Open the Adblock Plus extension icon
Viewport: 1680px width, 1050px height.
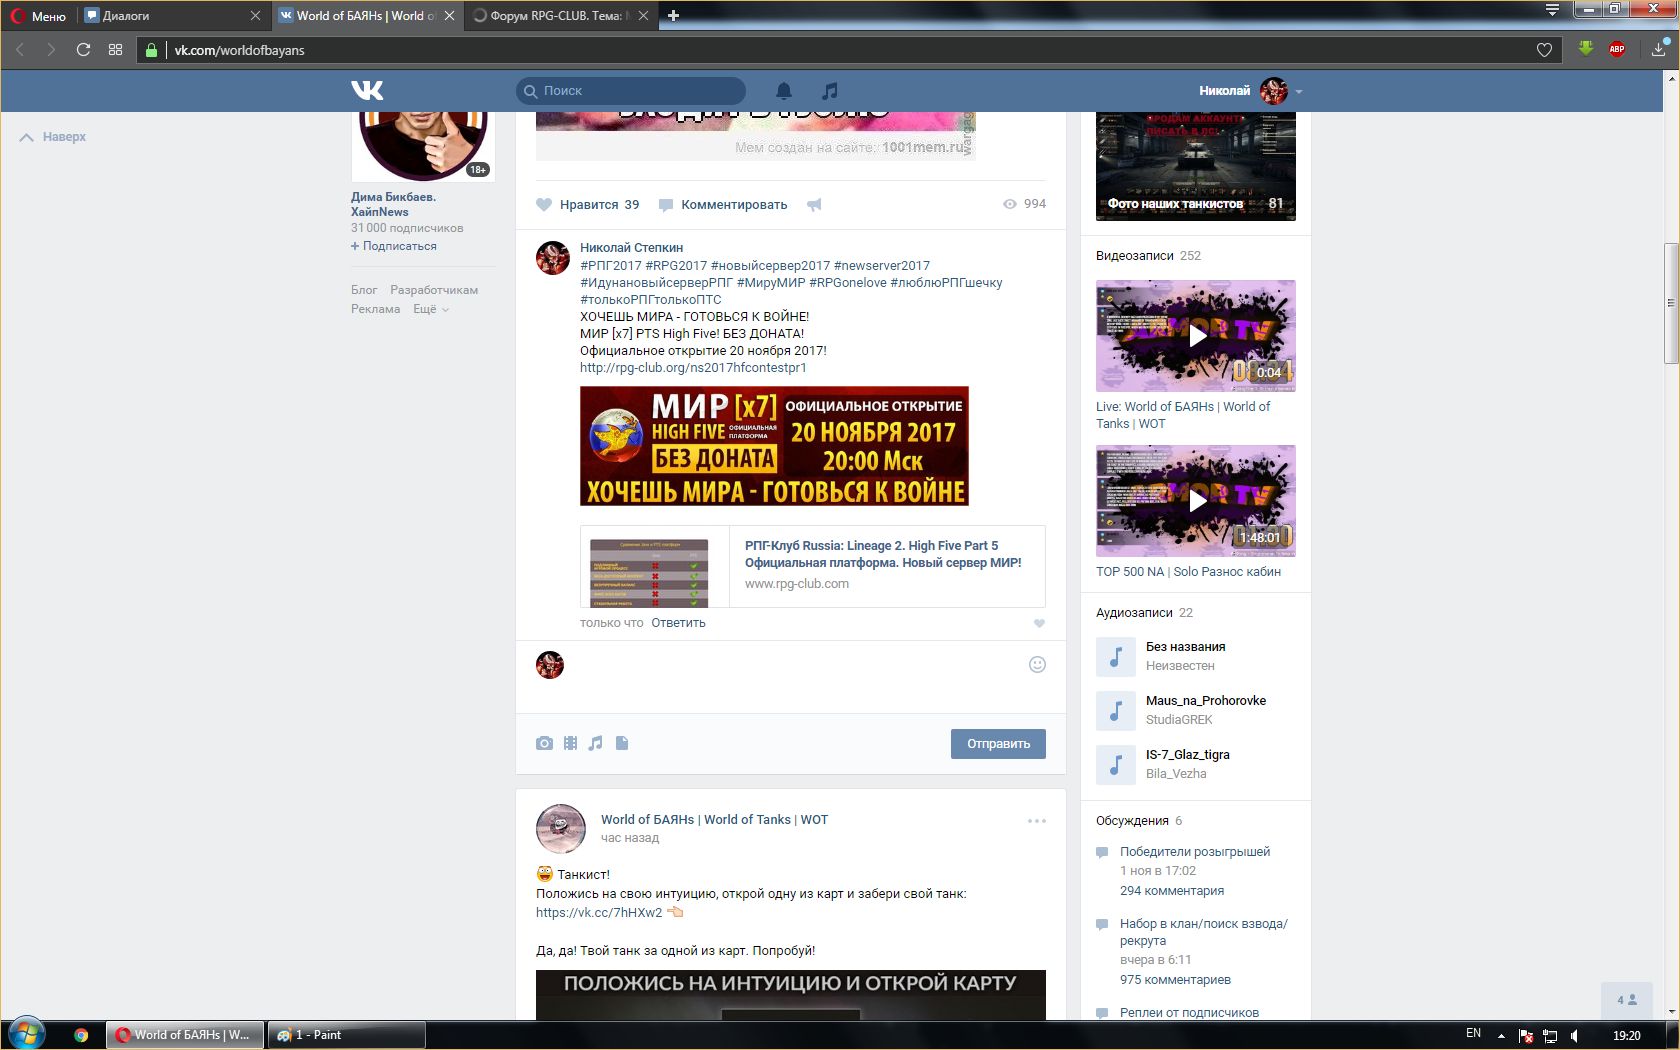coord(1616,49)
